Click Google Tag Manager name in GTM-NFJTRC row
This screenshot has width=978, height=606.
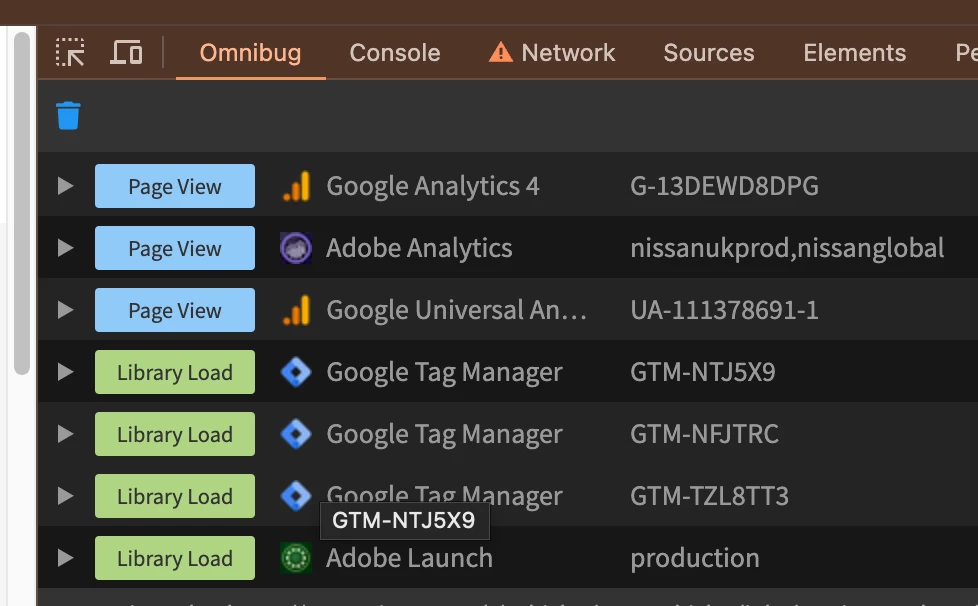[x=444, y=434]
